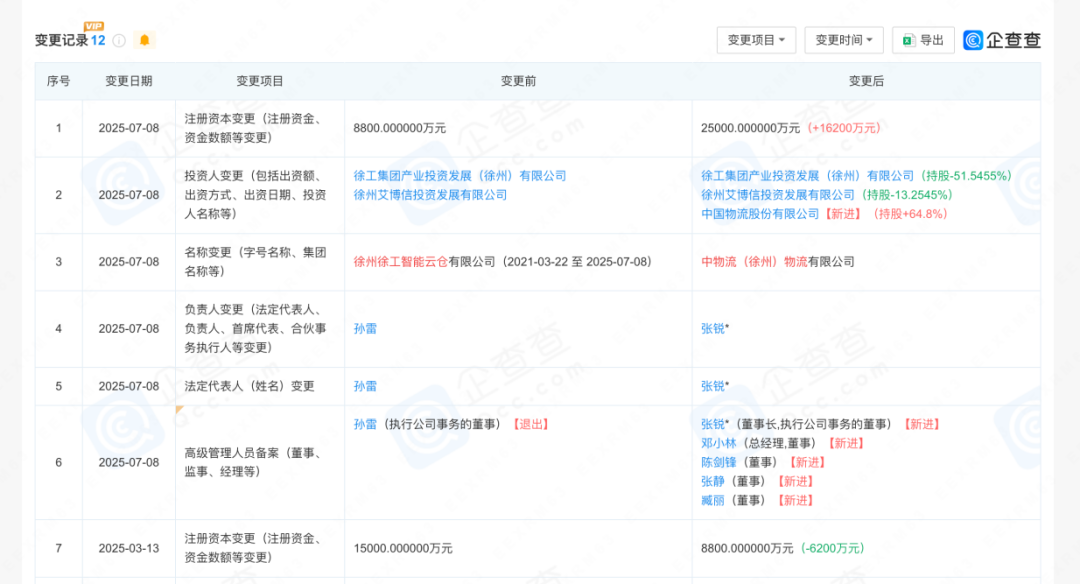Viewport: 1080px width, 584px height.
Task: Open the 陈剑锋 director link
Action: (x=718, y=462)
